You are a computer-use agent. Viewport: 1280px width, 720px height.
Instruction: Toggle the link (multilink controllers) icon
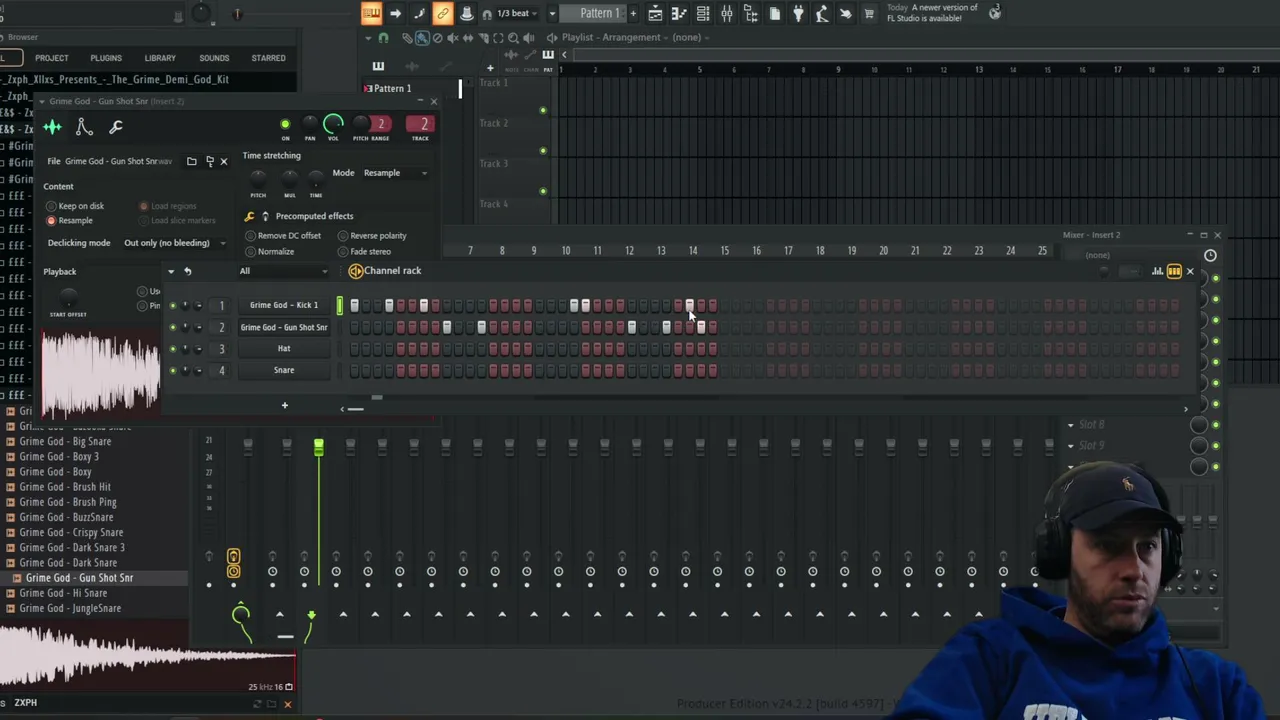tap(443, 13)
